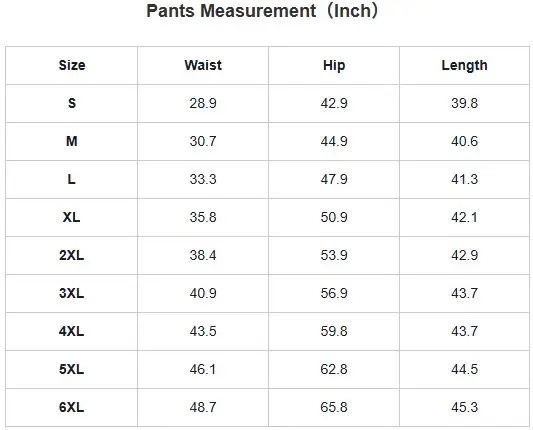Click hip value 65.8 for size 6XL
533x430 pixels.
pyautogui.click(x=334, y=407)
